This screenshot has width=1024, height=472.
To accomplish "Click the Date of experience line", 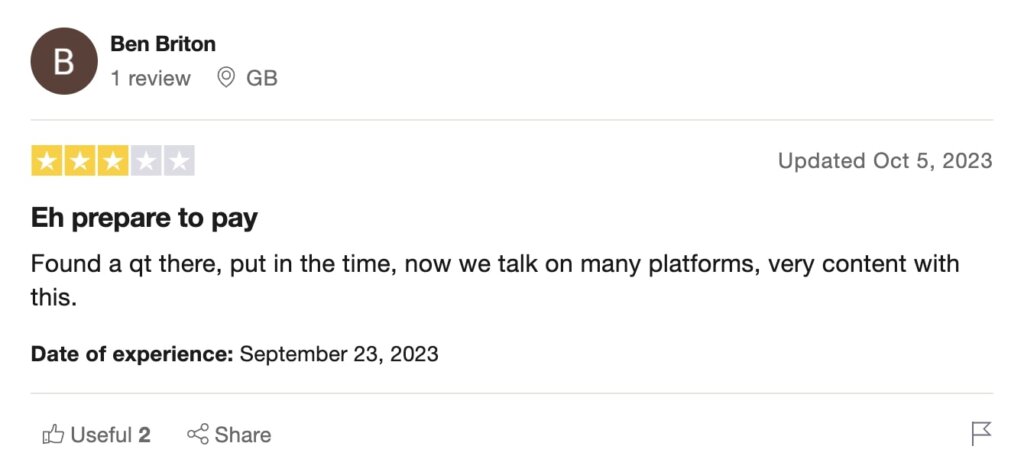I will [234, 354].
